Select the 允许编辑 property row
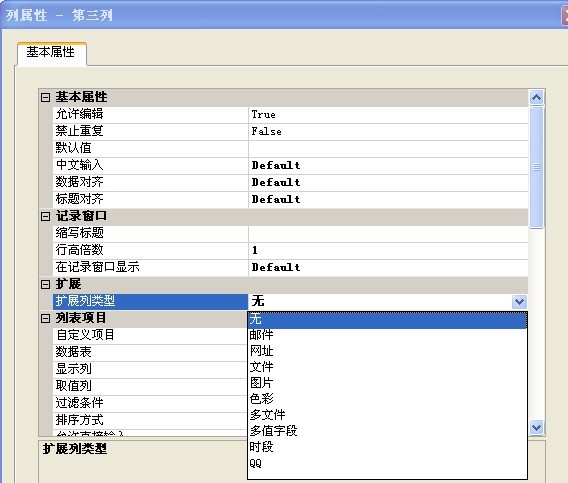This screenshot has width=568, height=483. 290,114
